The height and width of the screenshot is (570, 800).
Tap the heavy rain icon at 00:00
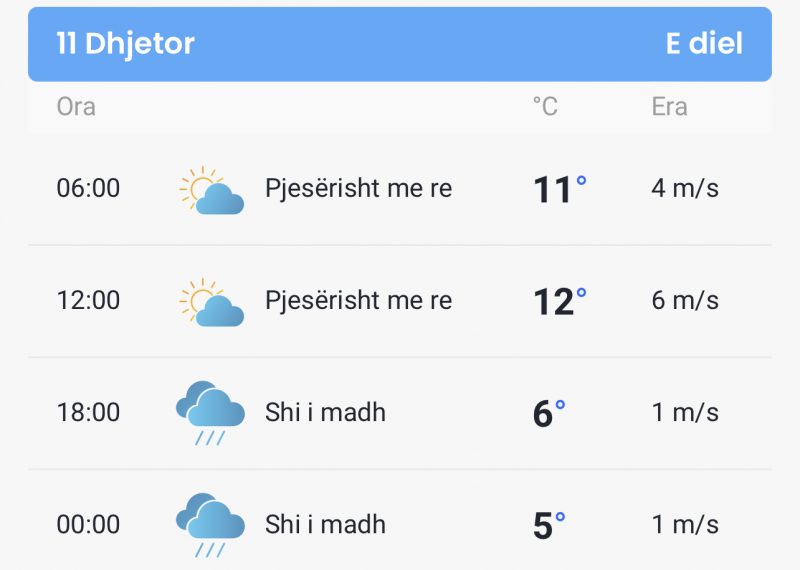click(x=210, y=524)
